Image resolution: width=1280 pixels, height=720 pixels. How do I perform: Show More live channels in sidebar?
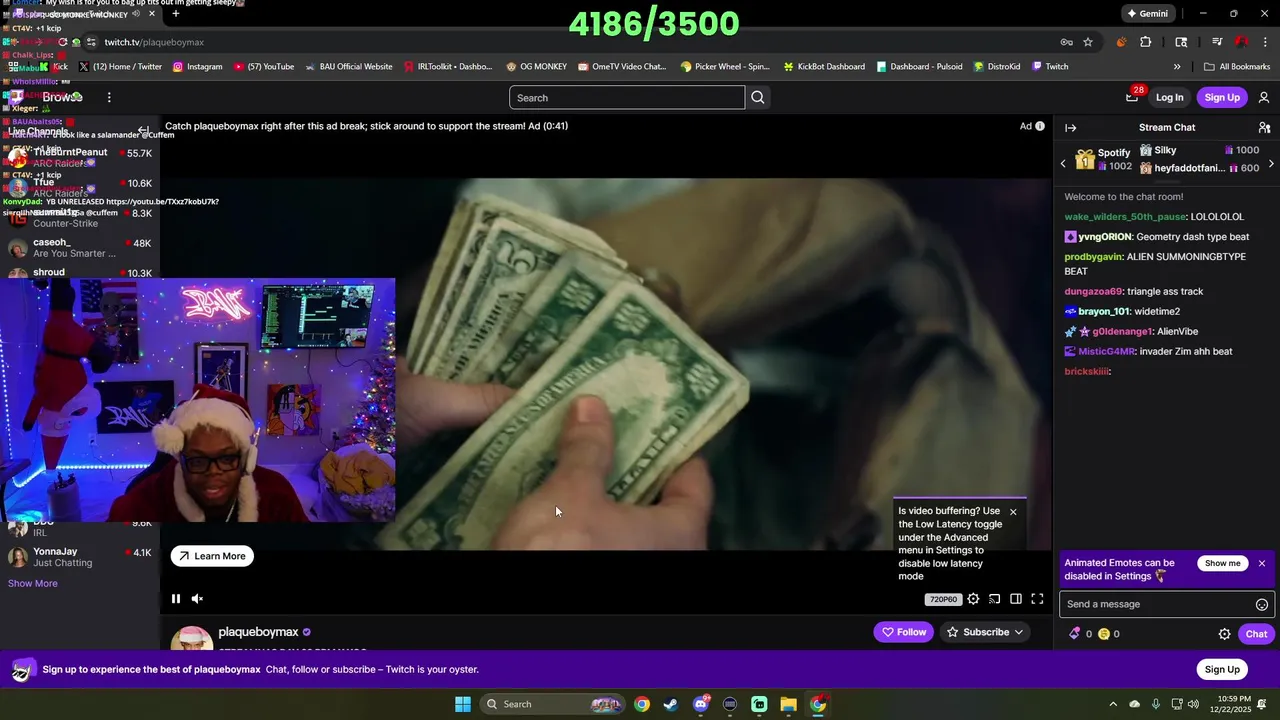point(33,583)
